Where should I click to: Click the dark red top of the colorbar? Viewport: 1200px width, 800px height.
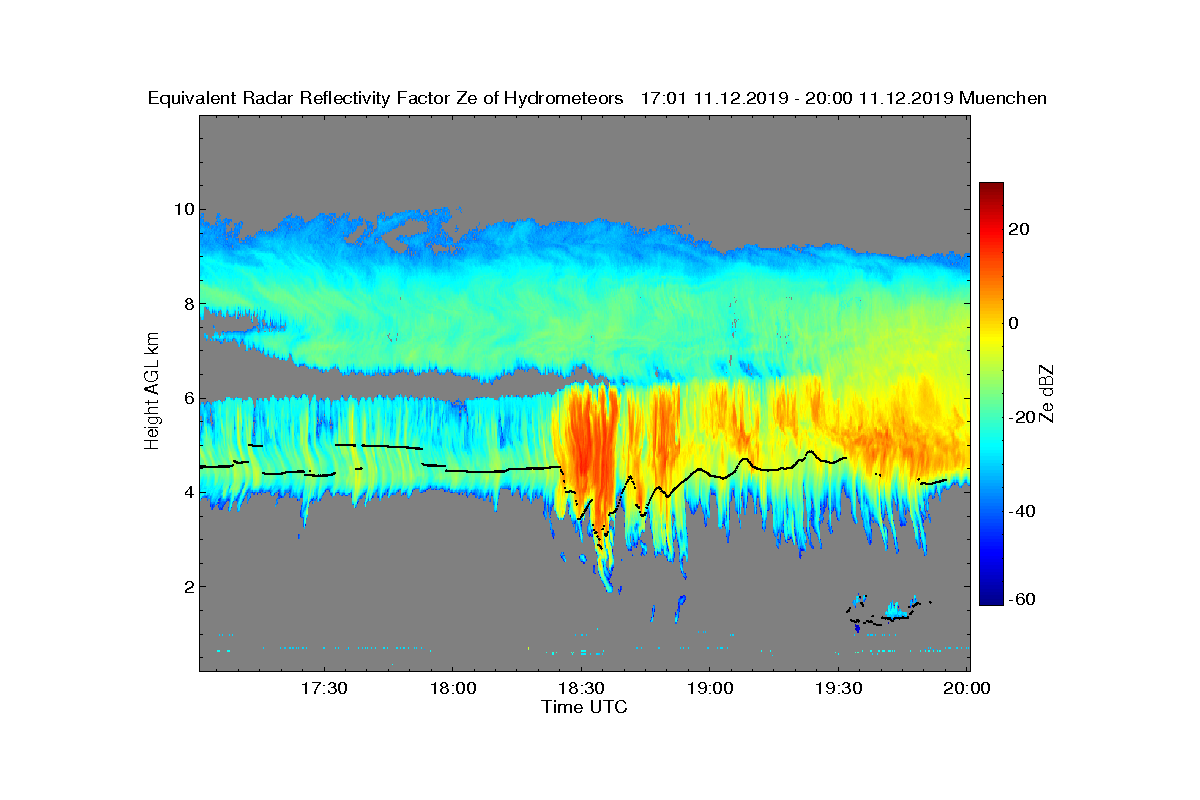tap(991, 190)
